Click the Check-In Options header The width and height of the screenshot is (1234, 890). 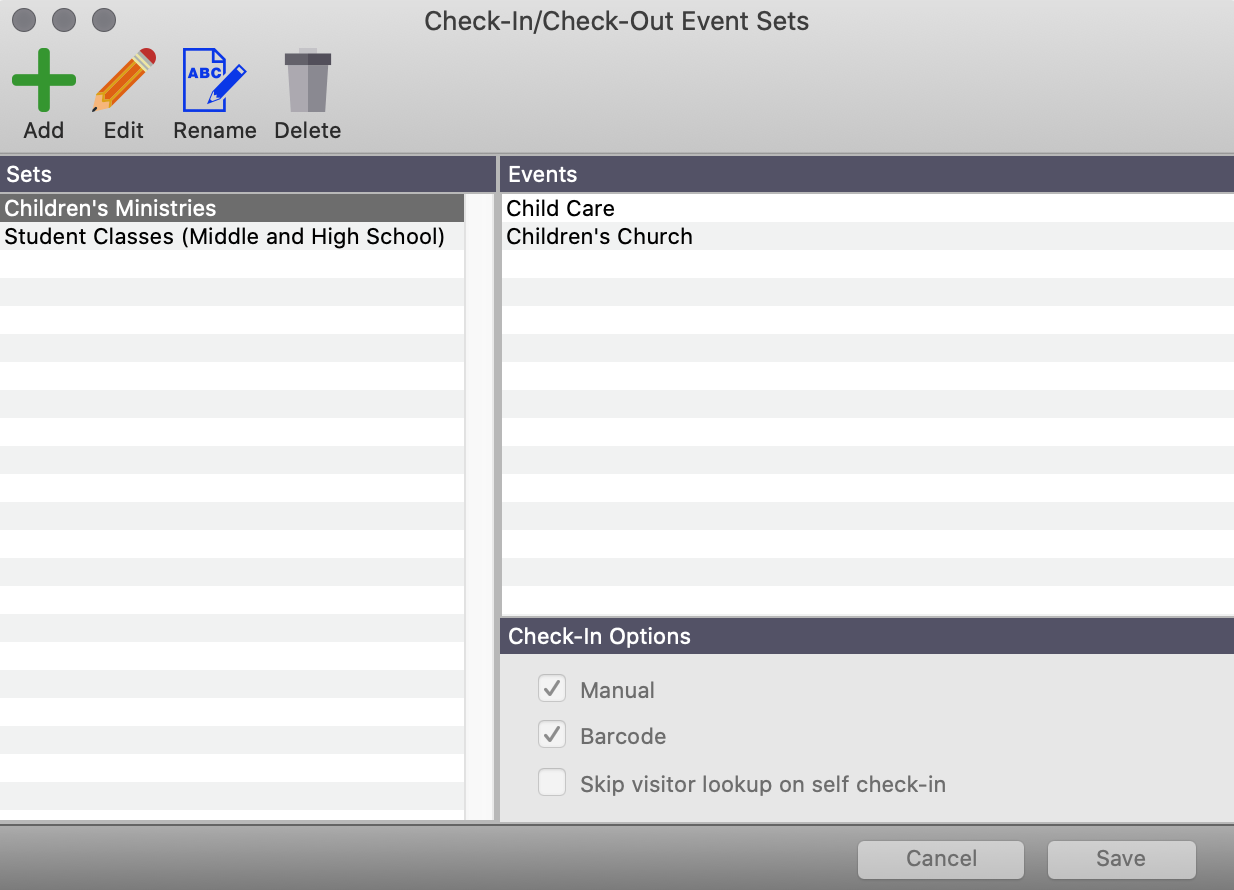point(597,636)
